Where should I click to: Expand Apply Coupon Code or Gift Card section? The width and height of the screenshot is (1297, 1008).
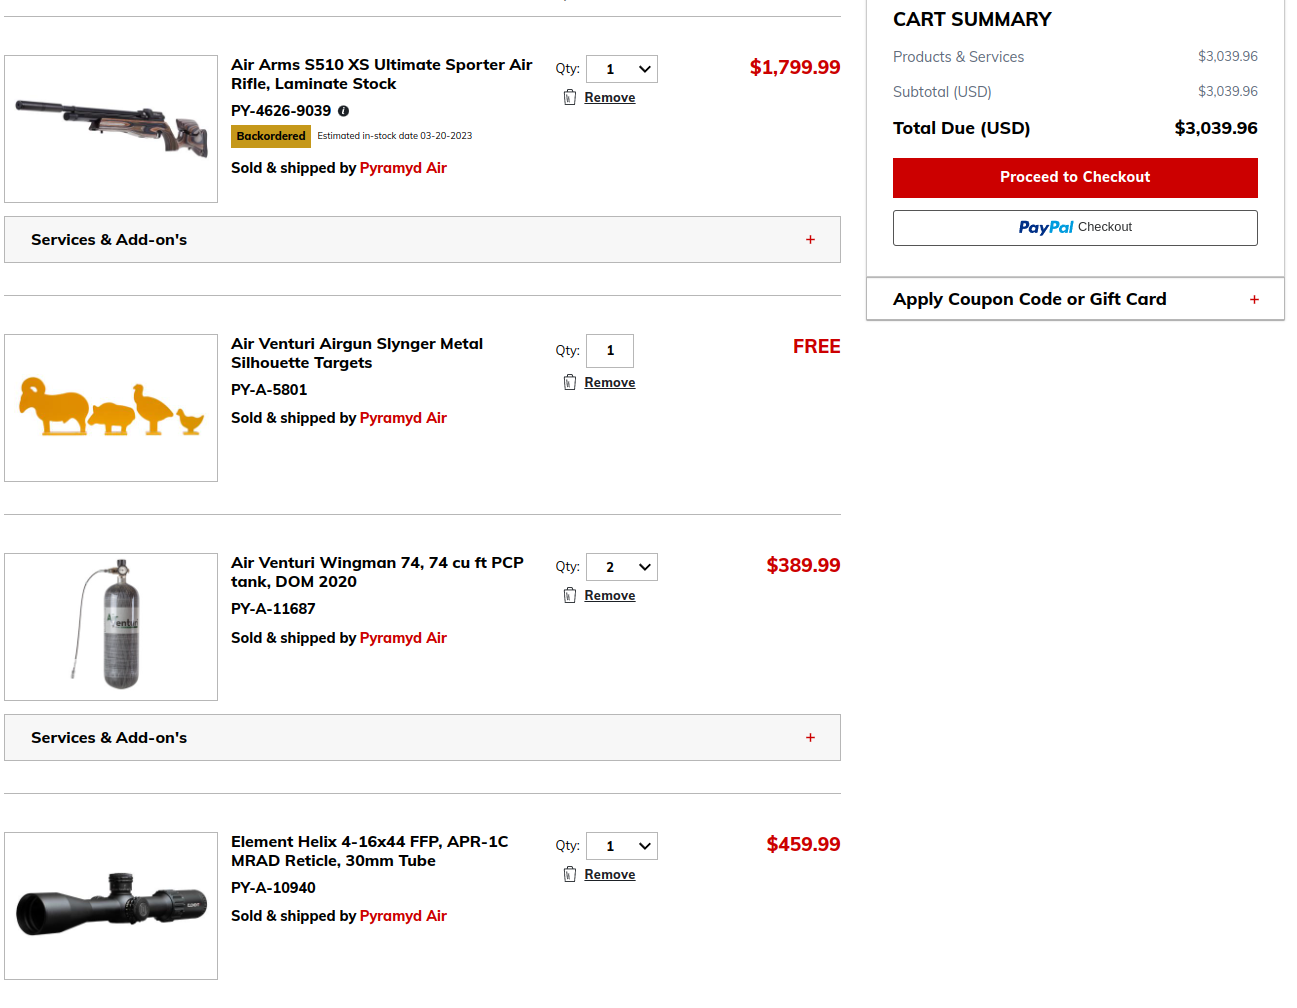pyautogui.click(x=1029, y=299)
